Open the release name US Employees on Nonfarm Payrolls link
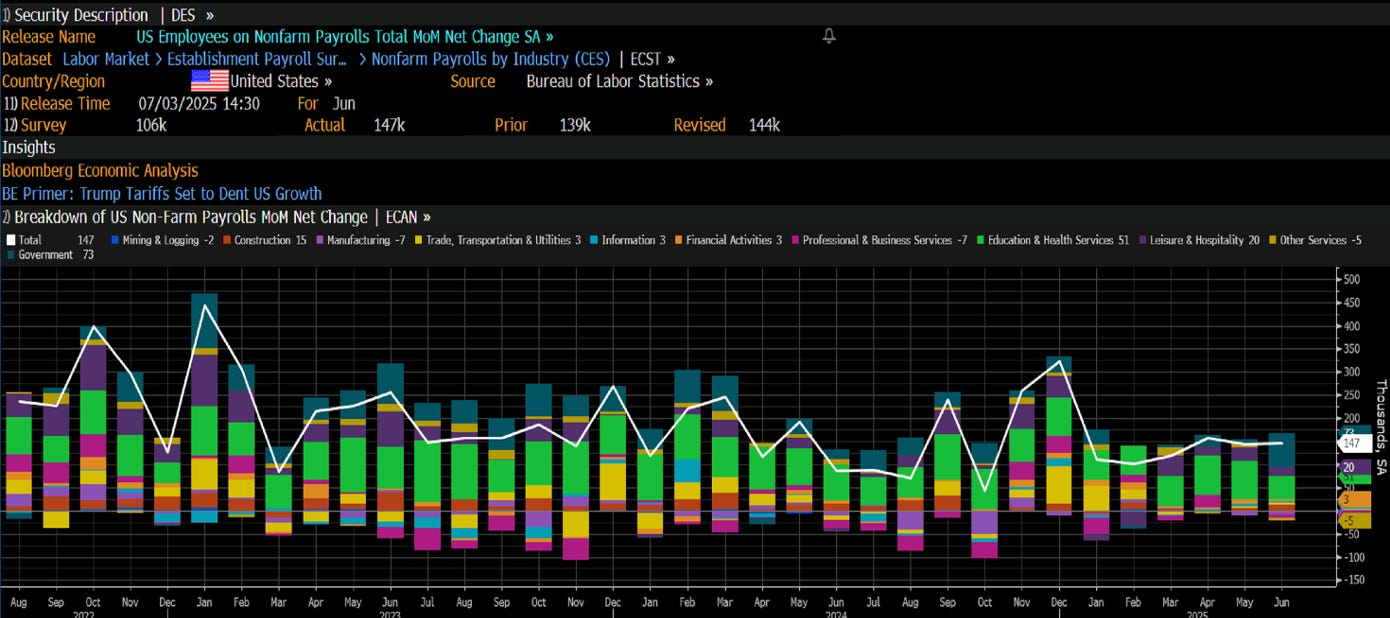 pos(345,37)
